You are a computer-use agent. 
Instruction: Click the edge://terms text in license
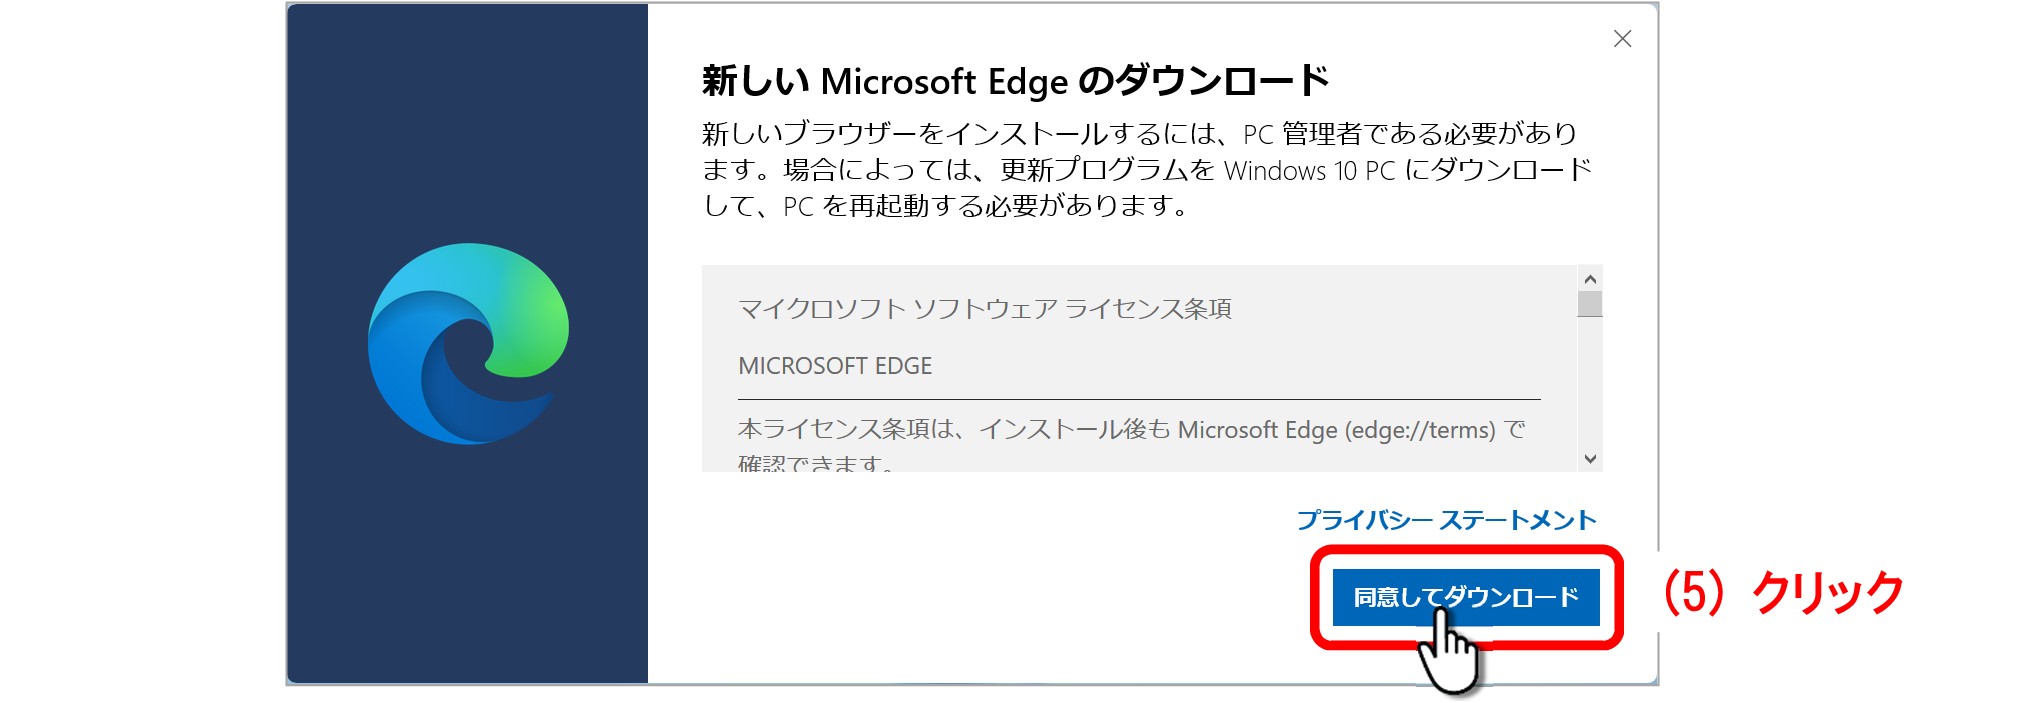point(1420,430)
